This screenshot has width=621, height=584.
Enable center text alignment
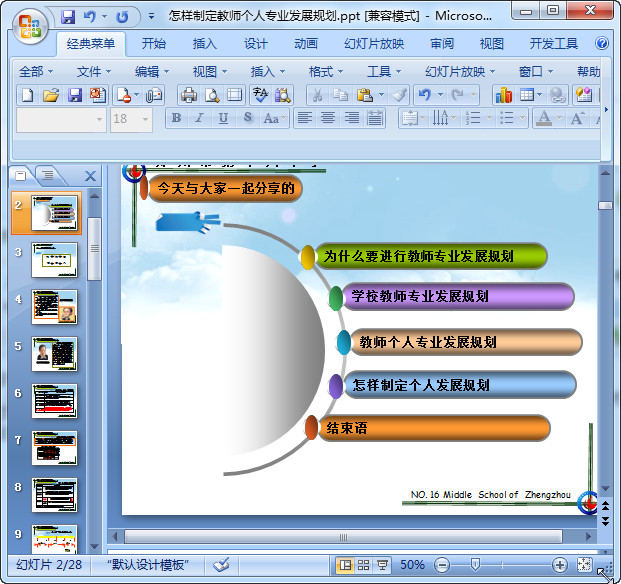(x=328, y=118)
